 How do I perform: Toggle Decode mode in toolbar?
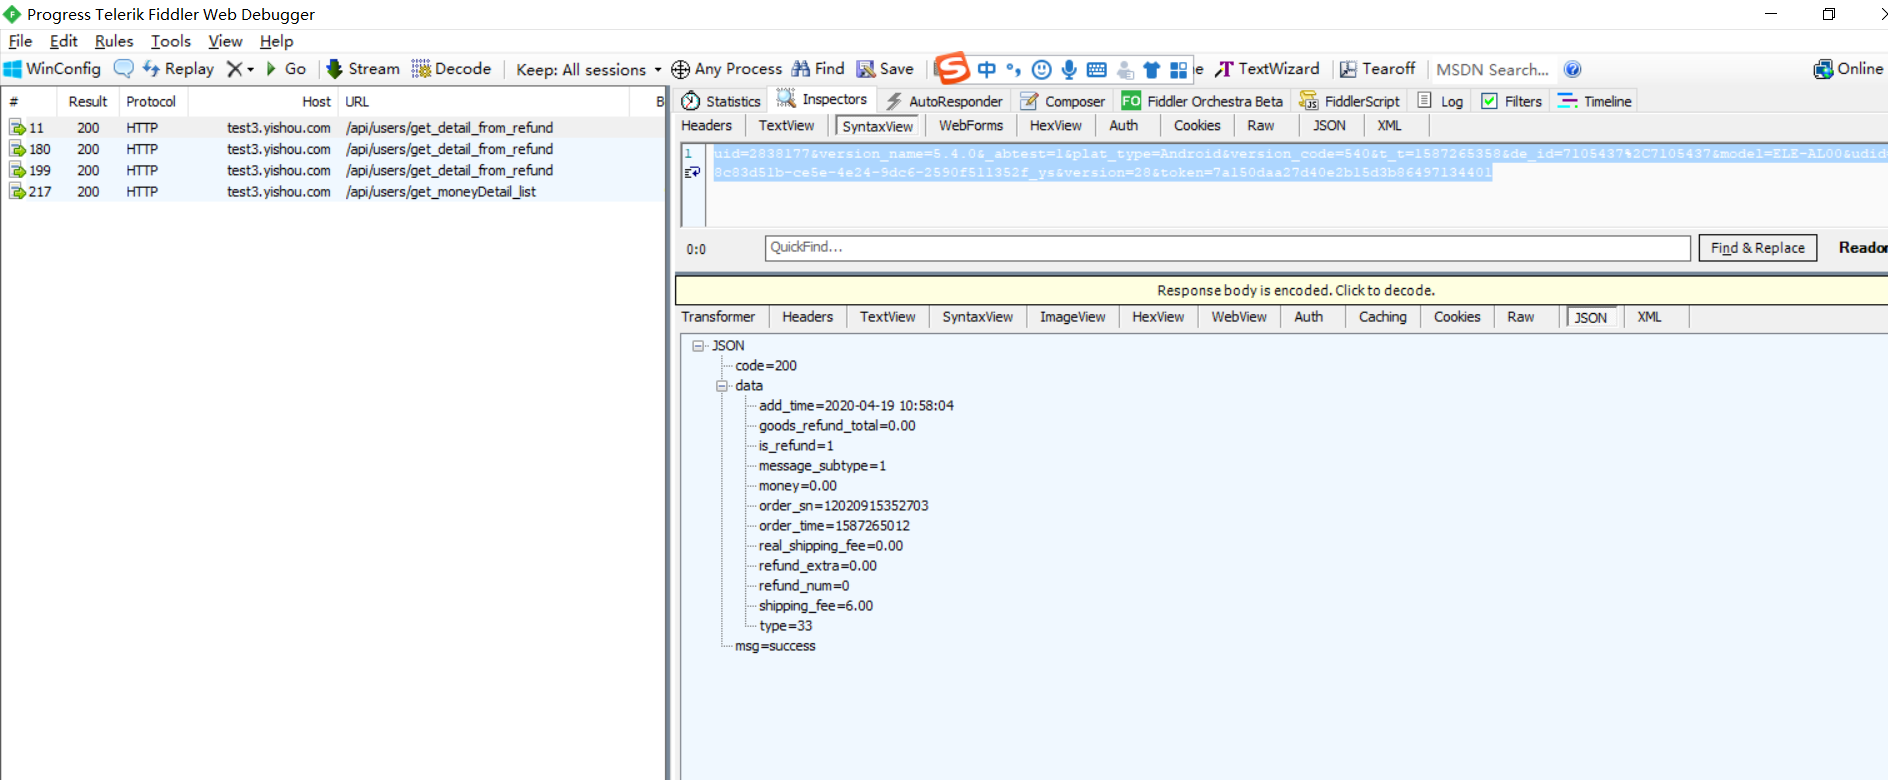451,69
